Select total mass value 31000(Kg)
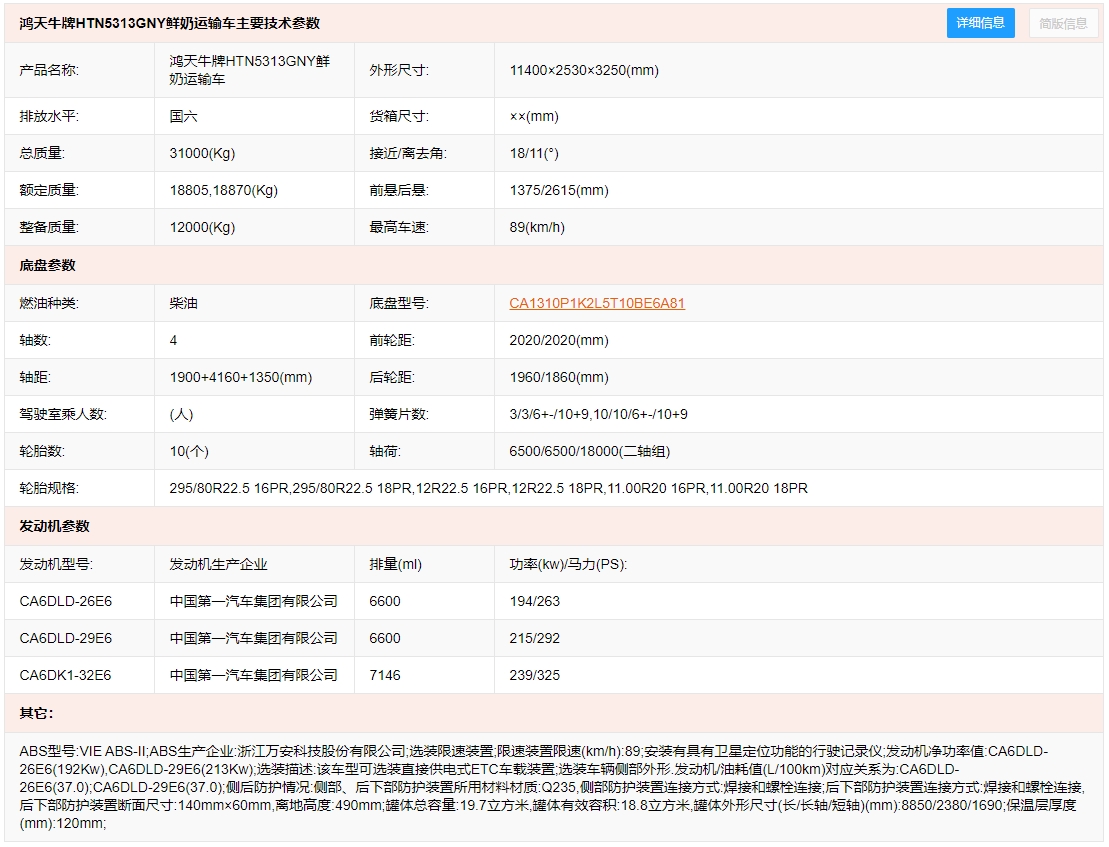Viewport: 1109px width, 847px height. [202, 153]
